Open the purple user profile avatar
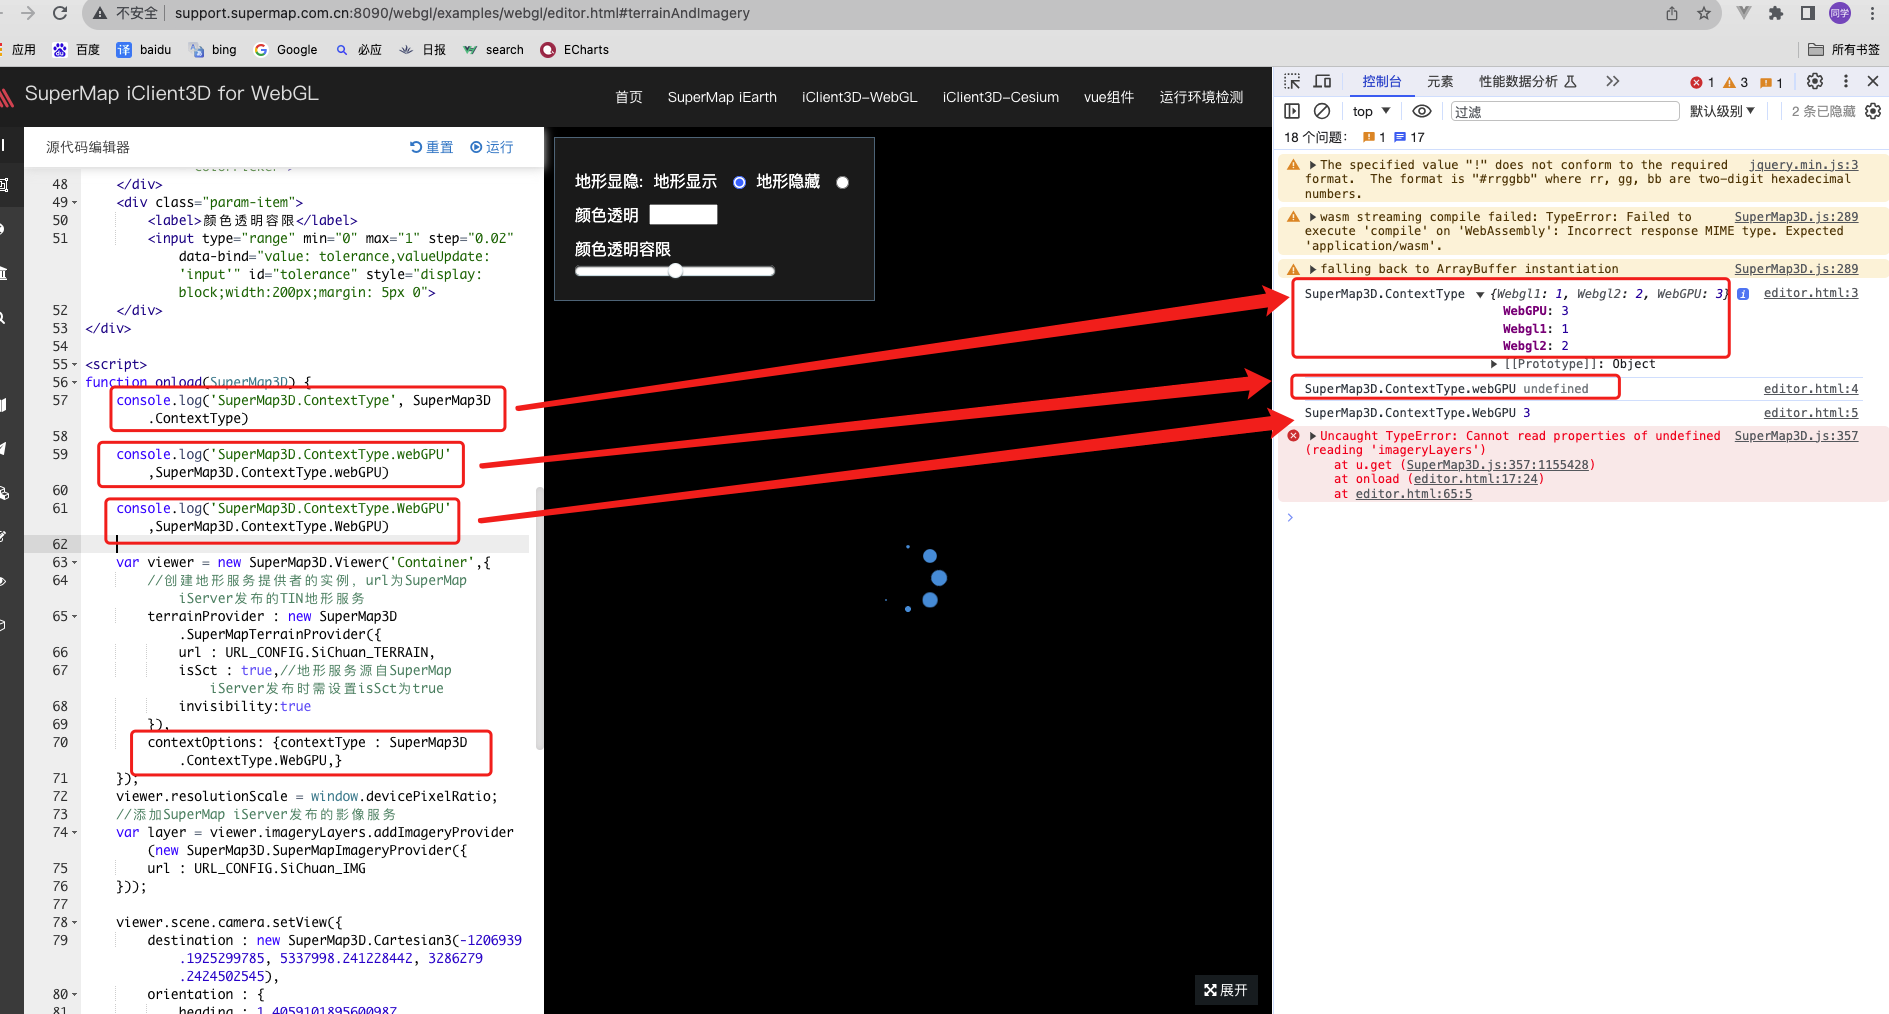The height and width of the screenshot is (1014, 1889). click(1840, 13)
